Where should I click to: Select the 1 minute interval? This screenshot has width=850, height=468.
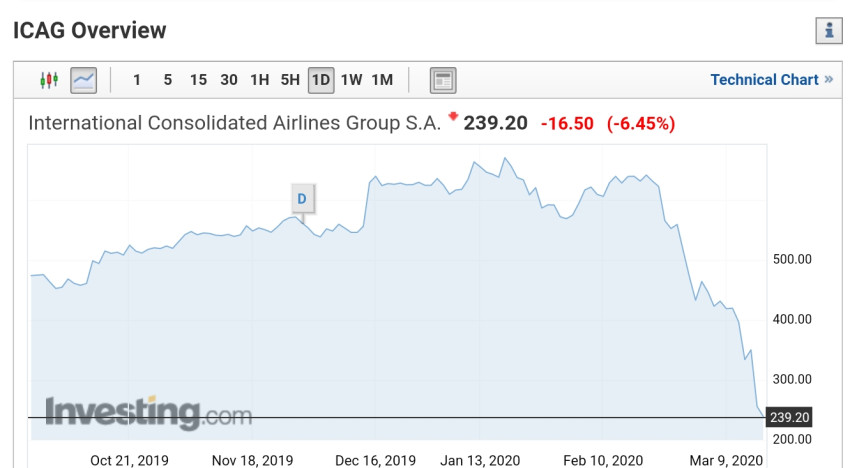pyautogui.click(x=137, y=80)
